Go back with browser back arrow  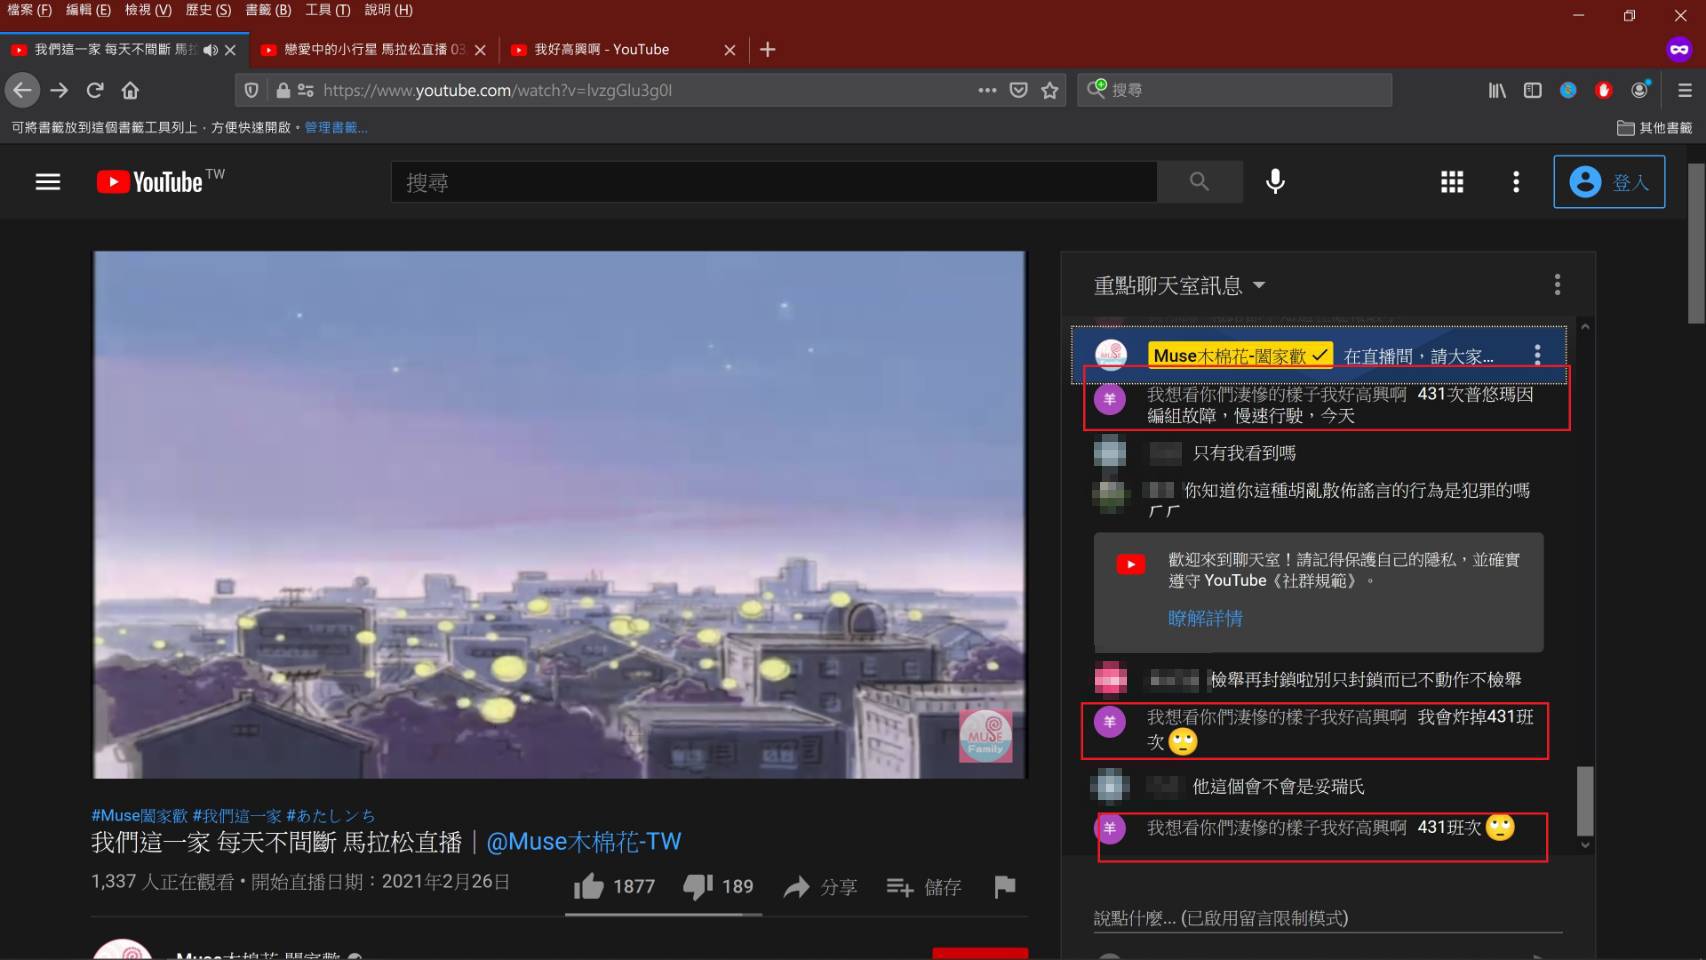tap(22, 90)
